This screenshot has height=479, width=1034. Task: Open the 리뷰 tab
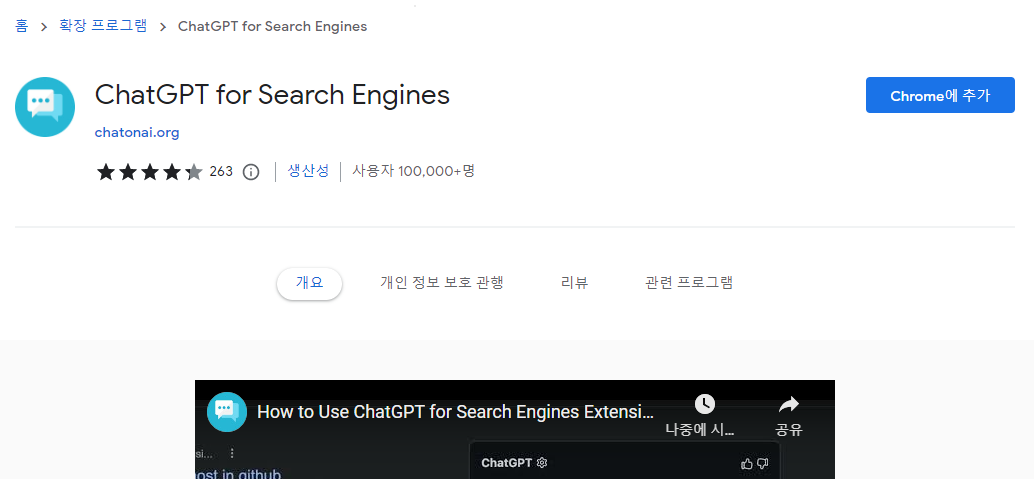click(x=574, y=283)
